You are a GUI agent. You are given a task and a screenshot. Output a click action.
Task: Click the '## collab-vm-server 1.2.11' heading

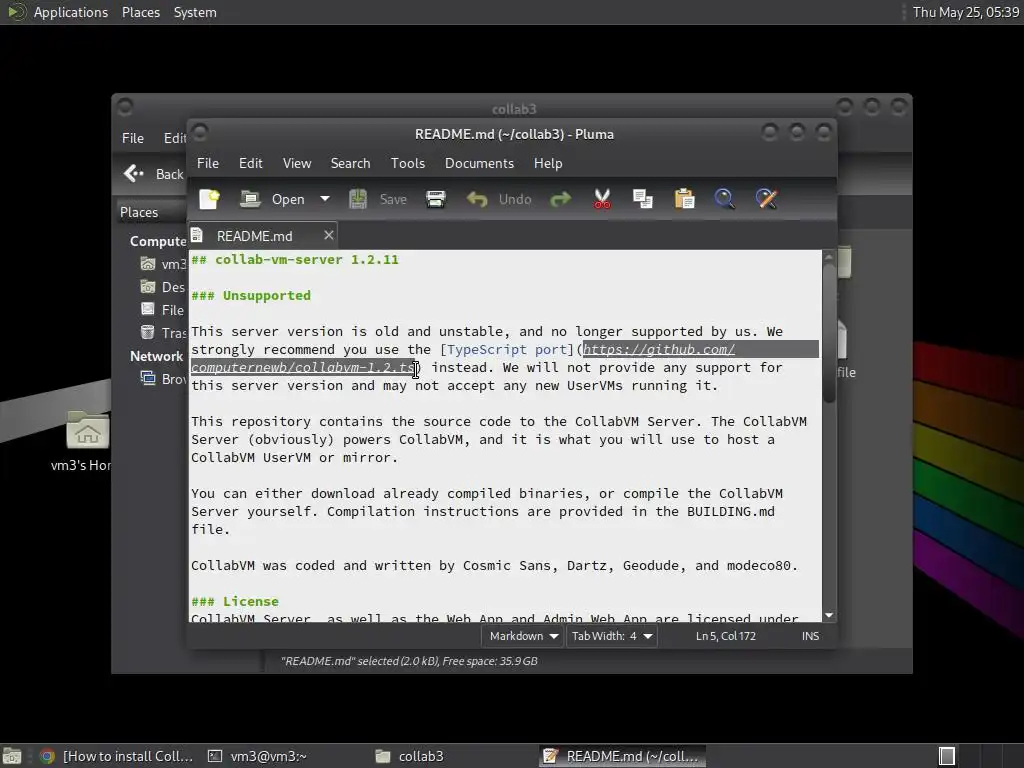click(x=295, y=259)
